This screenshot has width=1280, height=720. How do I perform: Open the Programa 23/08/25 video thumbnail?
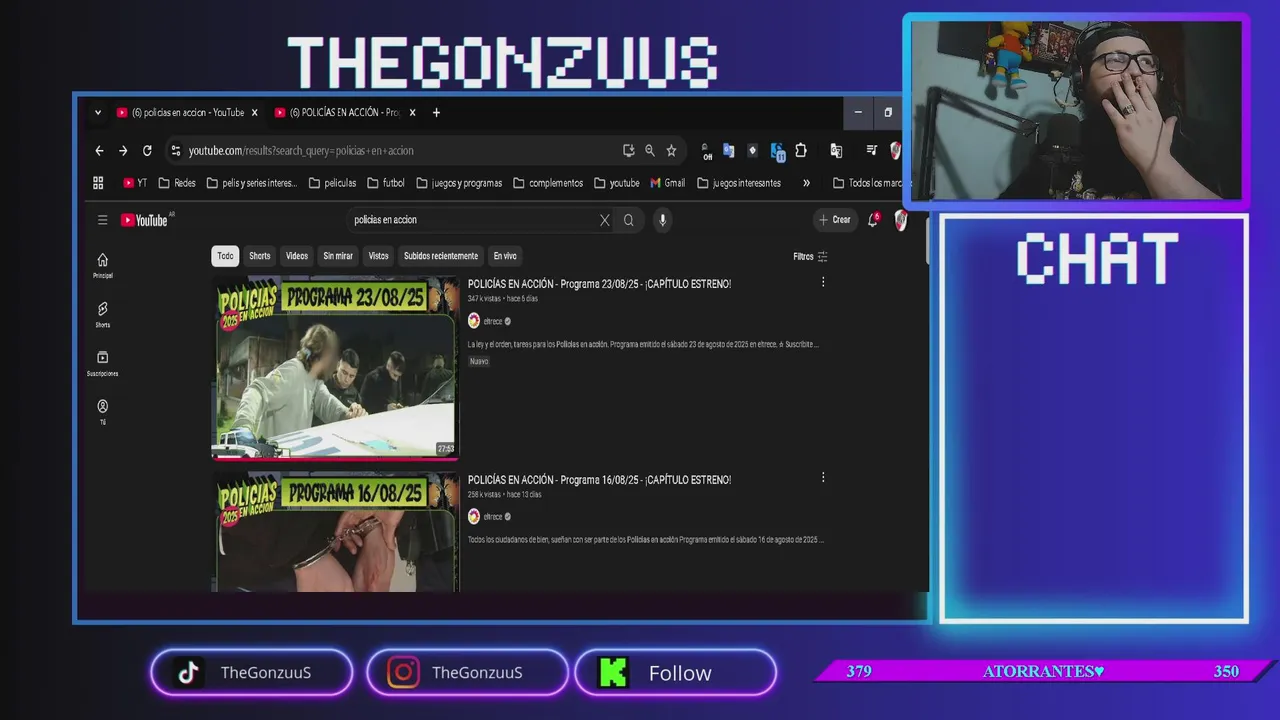[335, 369]
